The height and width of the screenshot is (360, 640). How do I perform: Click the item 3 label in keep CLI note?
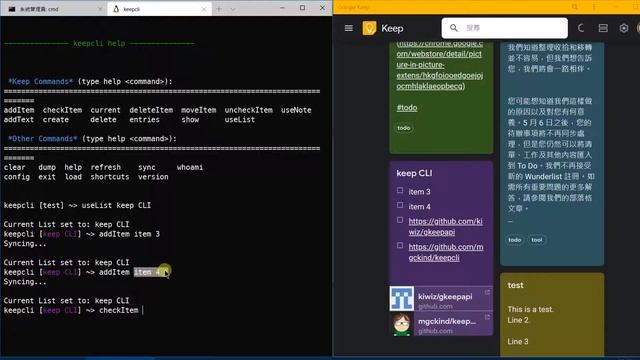pos(420,191)
